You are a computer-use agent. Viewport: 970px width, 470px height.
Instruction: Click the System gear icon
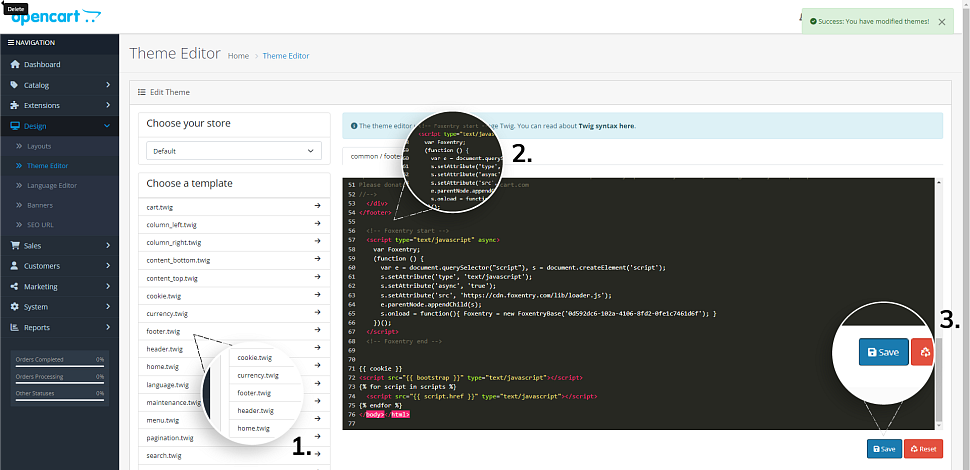(x=15, y=307)
